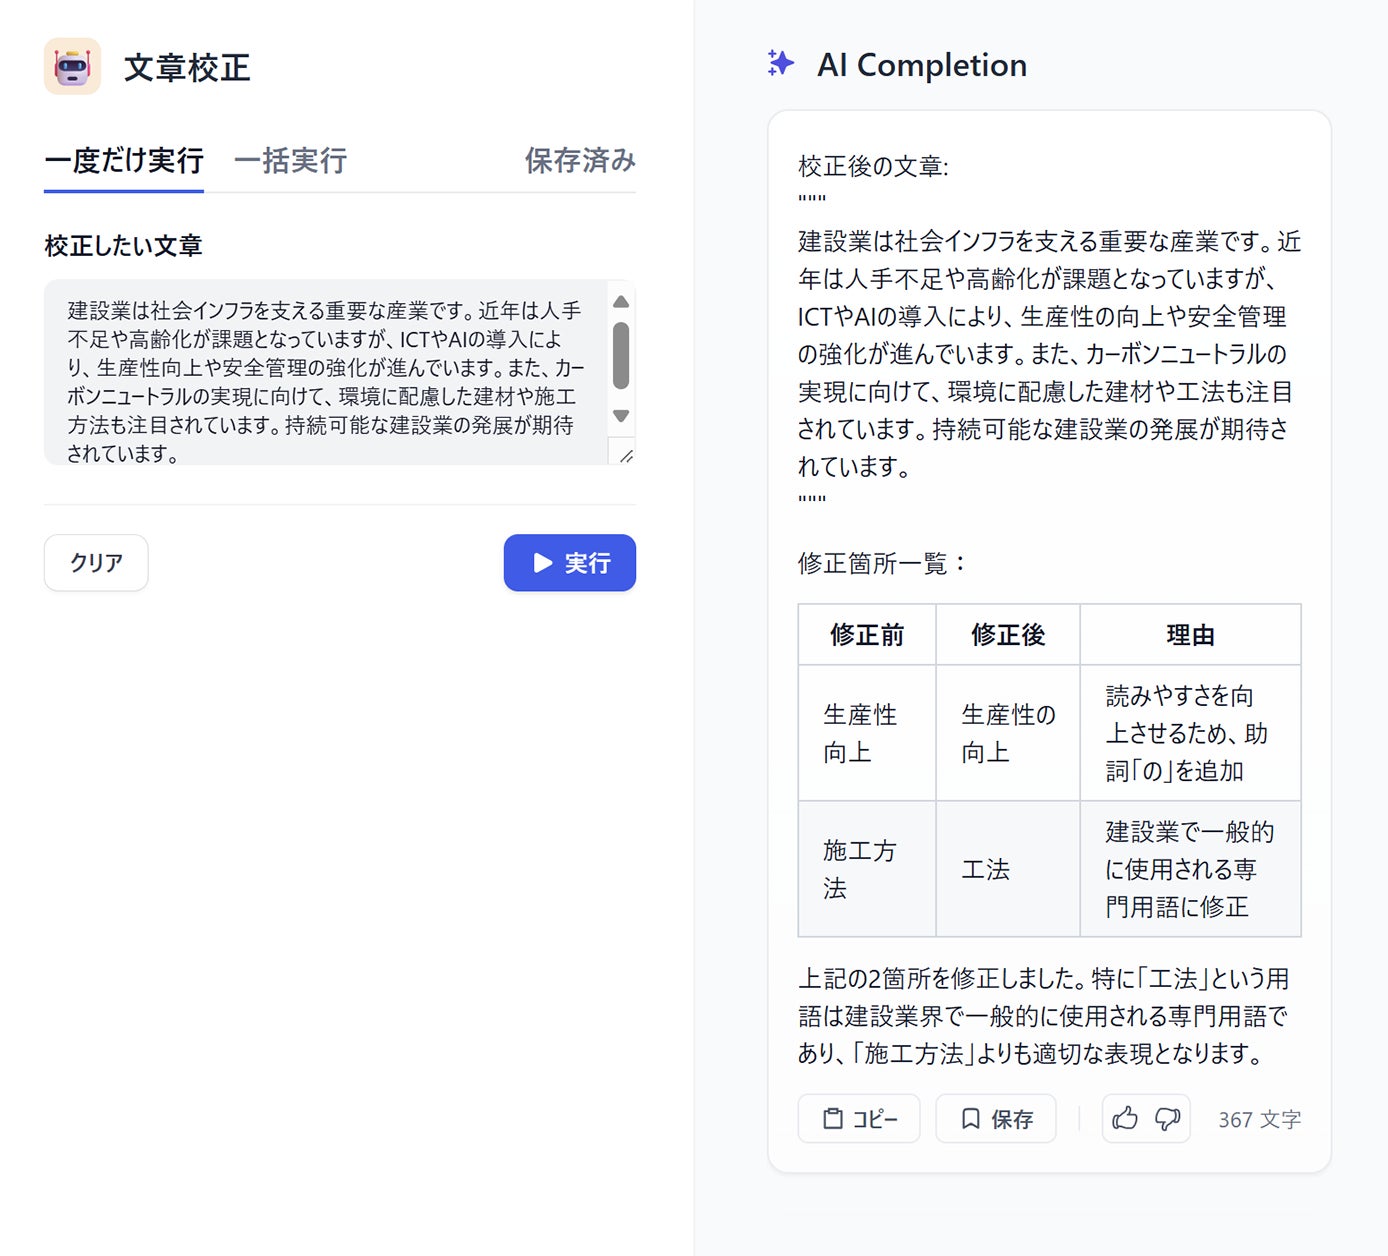1388x1256 pixels.
Task: Click the textarea scroll up arrow
Action: click(621, 302)
